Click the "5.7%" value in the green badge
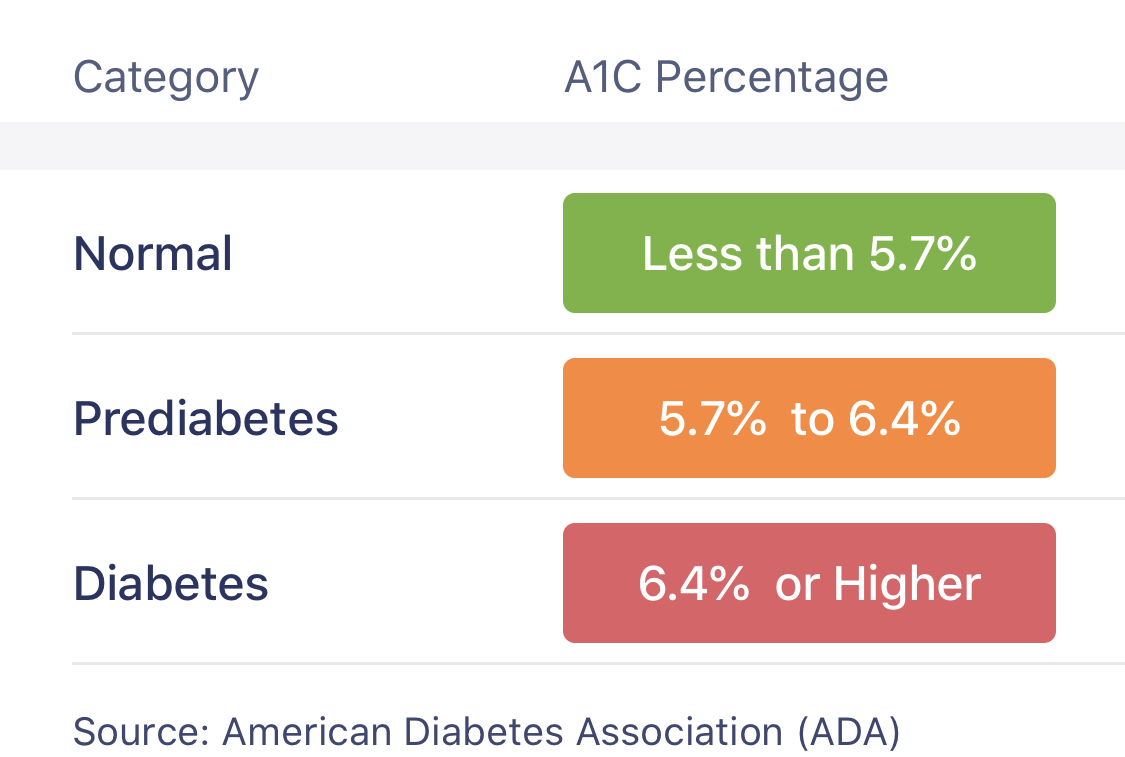Screen dimensions: 1125x757 pos(922,254)
